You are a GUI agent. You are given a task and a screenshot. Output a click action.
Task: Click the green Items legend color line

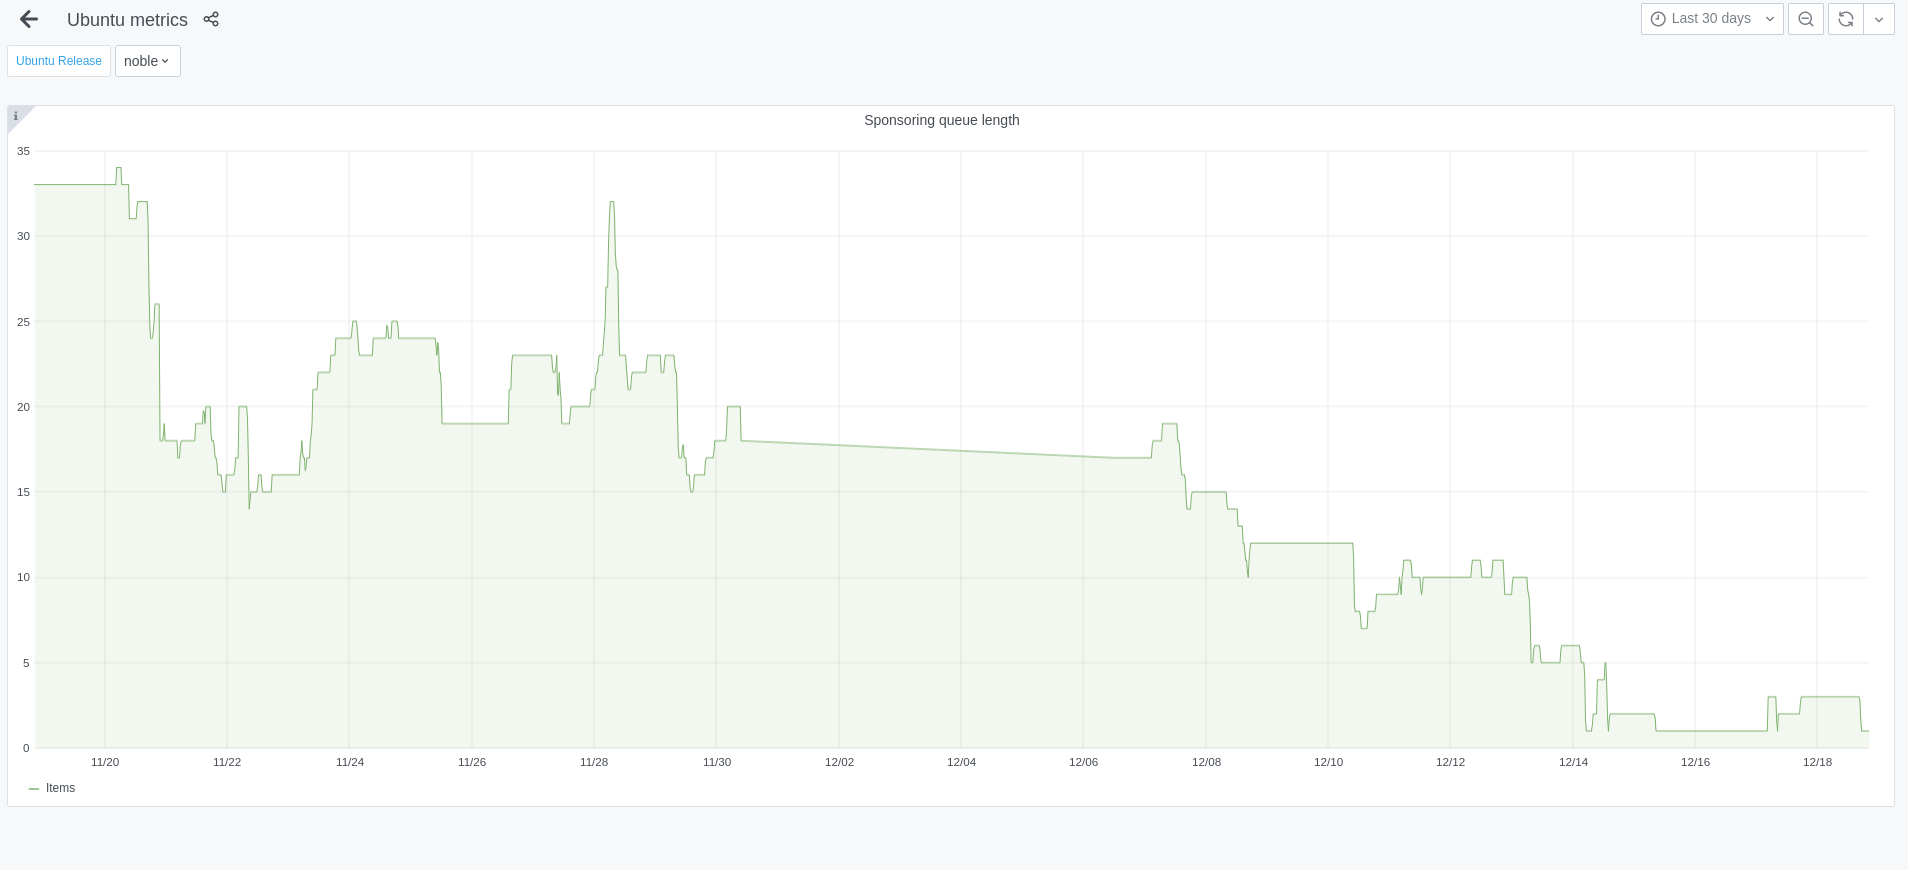[x=34, y=789]
